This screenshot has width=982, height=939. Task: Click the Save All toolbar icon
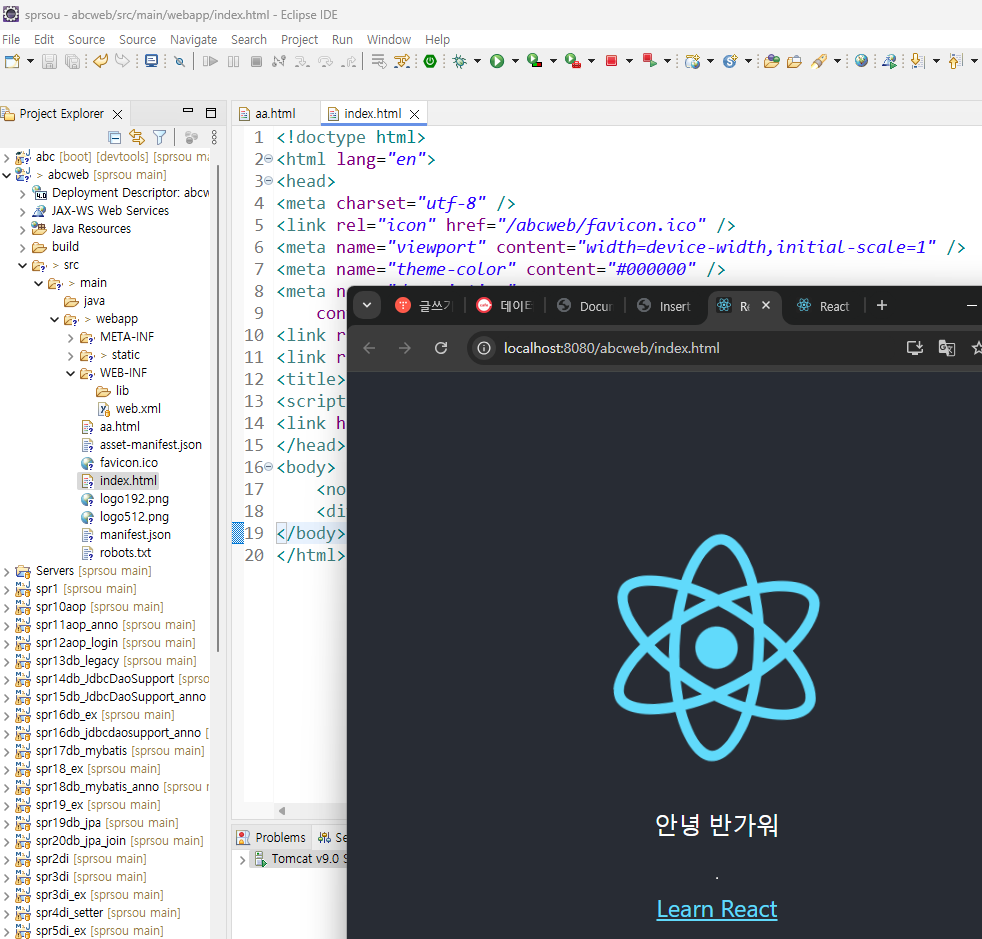point(73,61)
